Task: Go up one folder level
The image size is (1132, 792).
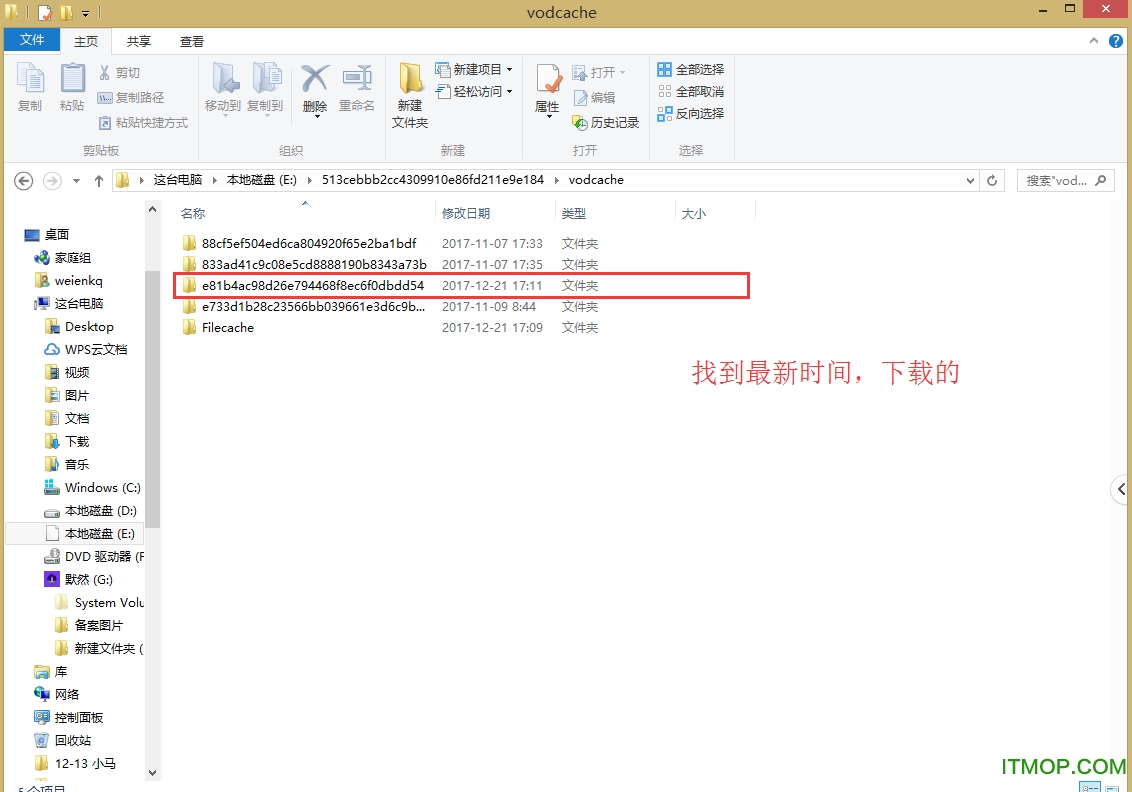Action: [99, 180]
